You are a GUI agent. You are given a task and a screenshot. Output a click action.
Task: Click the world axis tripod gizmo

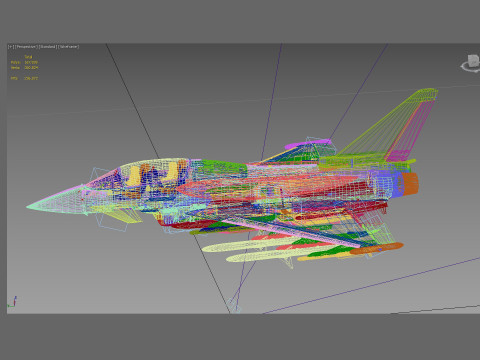point(12,302)
